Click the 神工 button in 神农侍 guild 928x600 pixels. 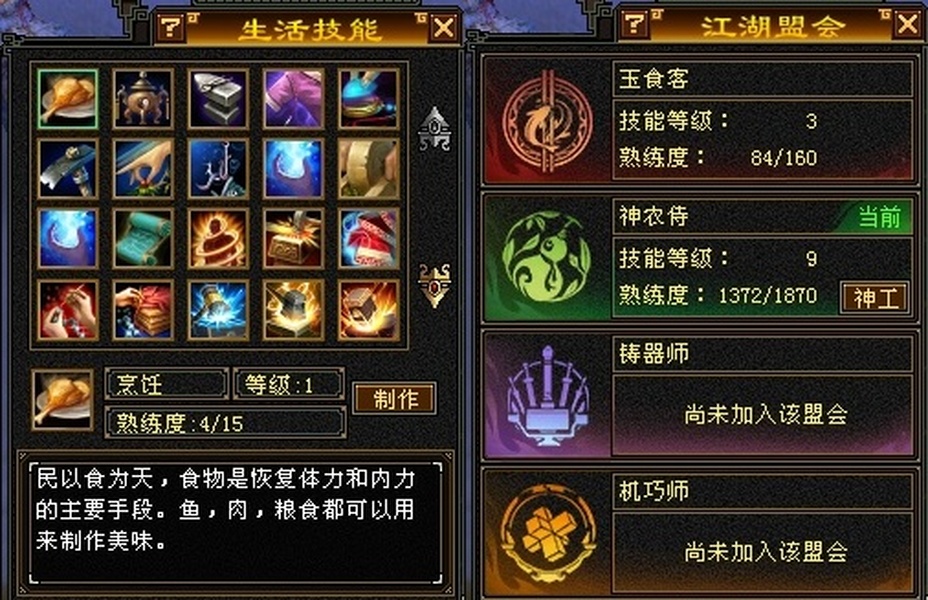pyautogui.click(x=875, y=298)
